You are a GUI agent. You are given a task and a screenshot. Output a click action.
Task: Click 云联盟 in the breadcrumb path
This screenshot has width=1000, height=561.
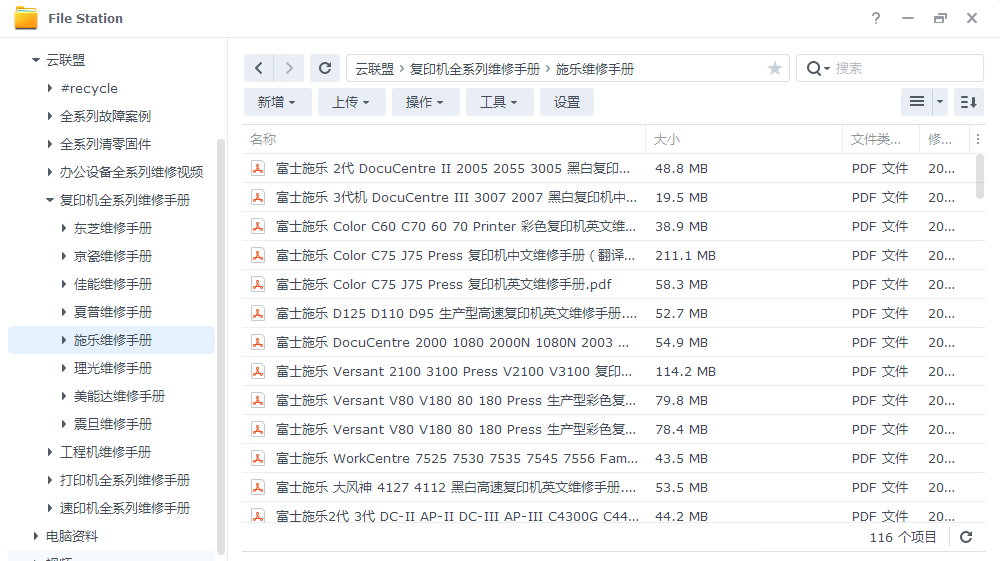[x=374, y=69]
